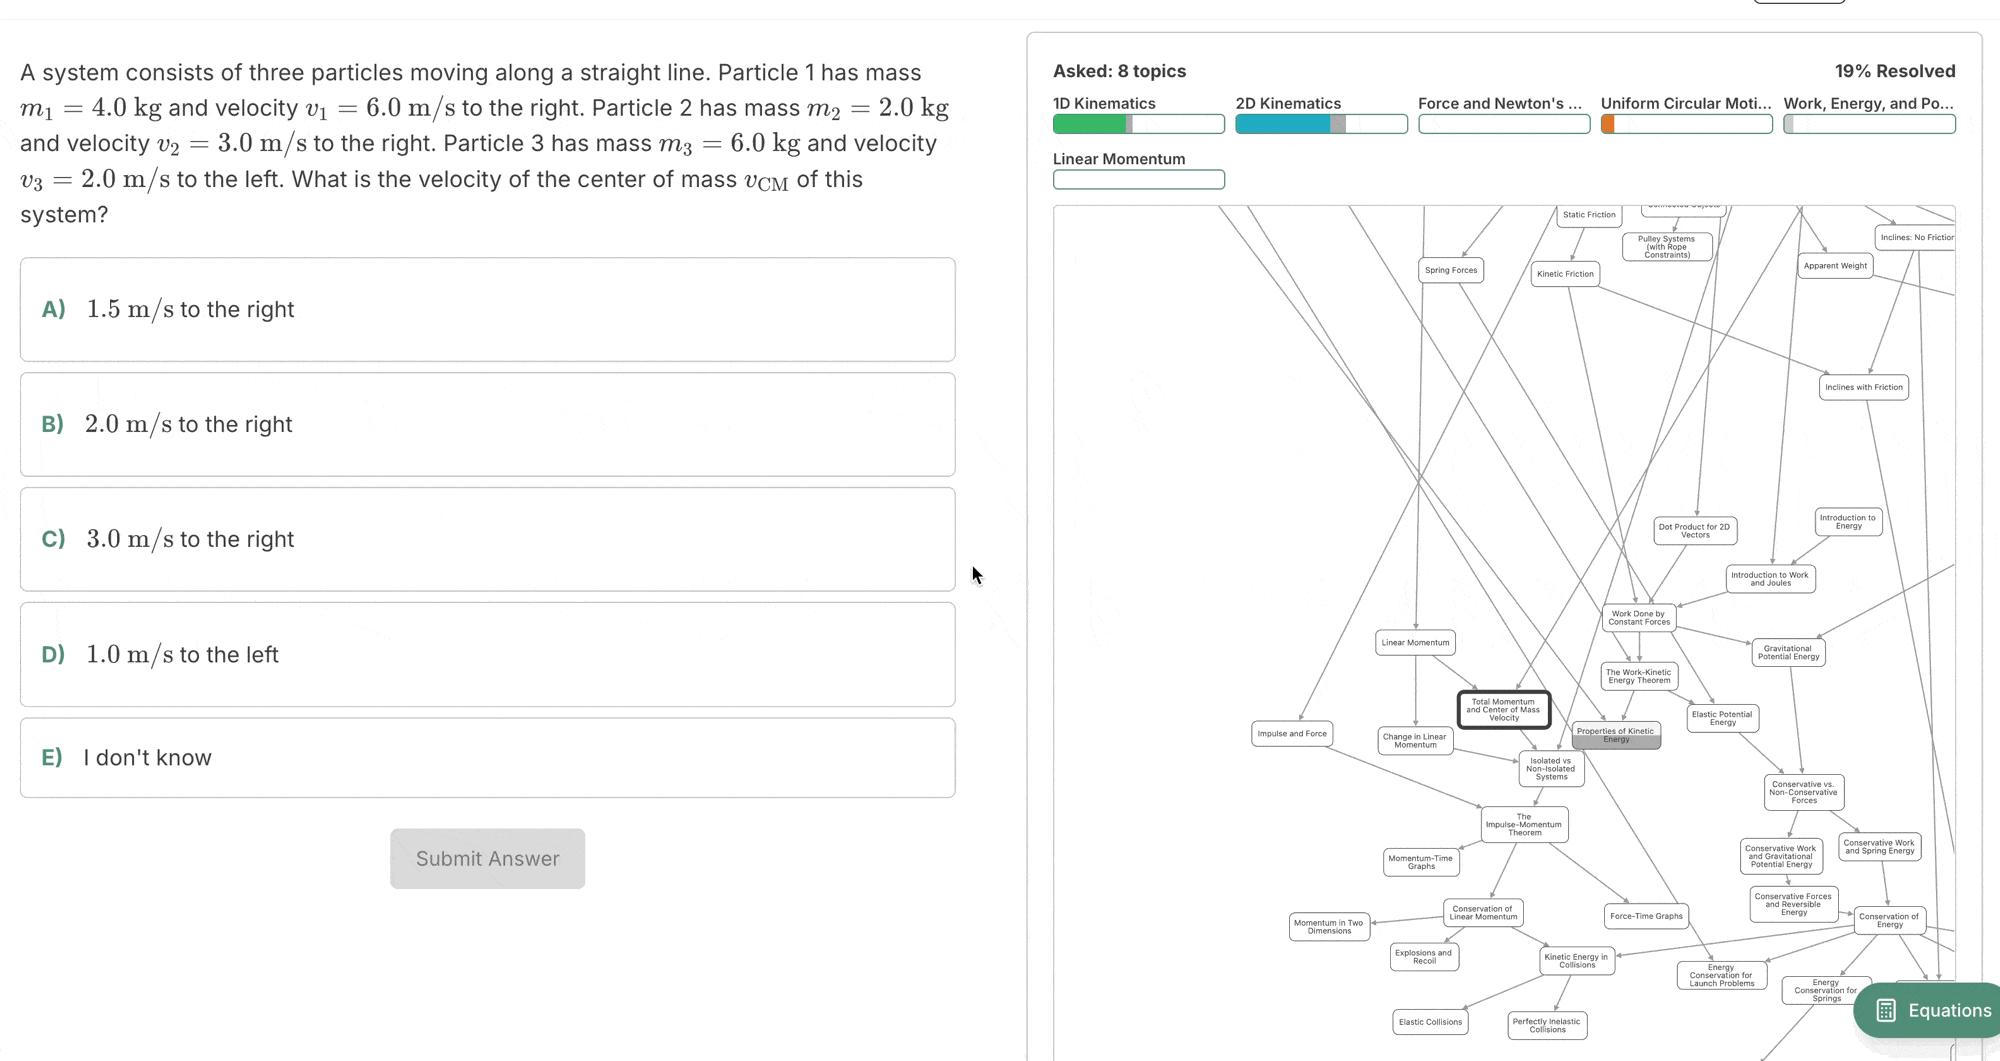Screen dimensions: 2000x1061
Task: Open the Equations panel
Action: pos(1927,1010)
